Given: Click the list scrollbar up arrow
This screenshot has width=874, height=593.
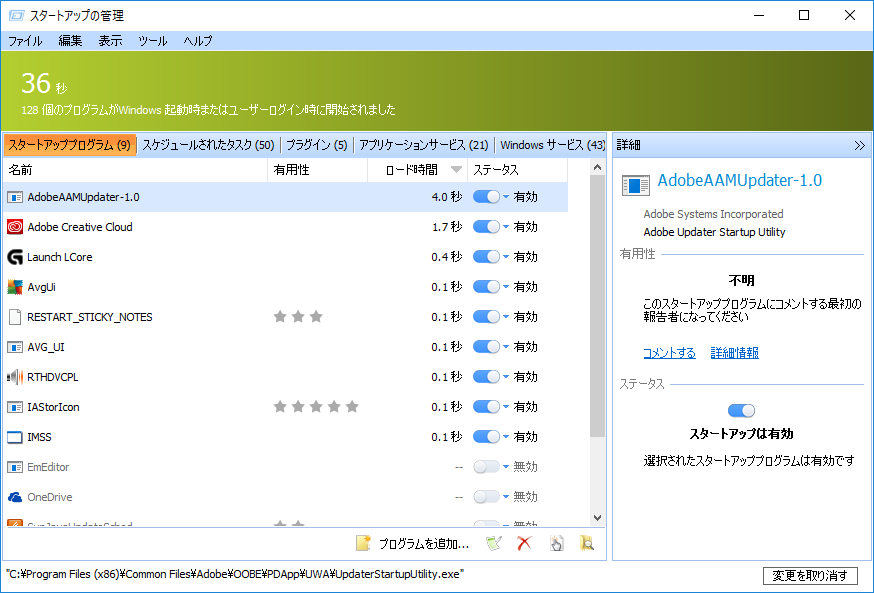Looking at the screenshot, I should 598,167.
